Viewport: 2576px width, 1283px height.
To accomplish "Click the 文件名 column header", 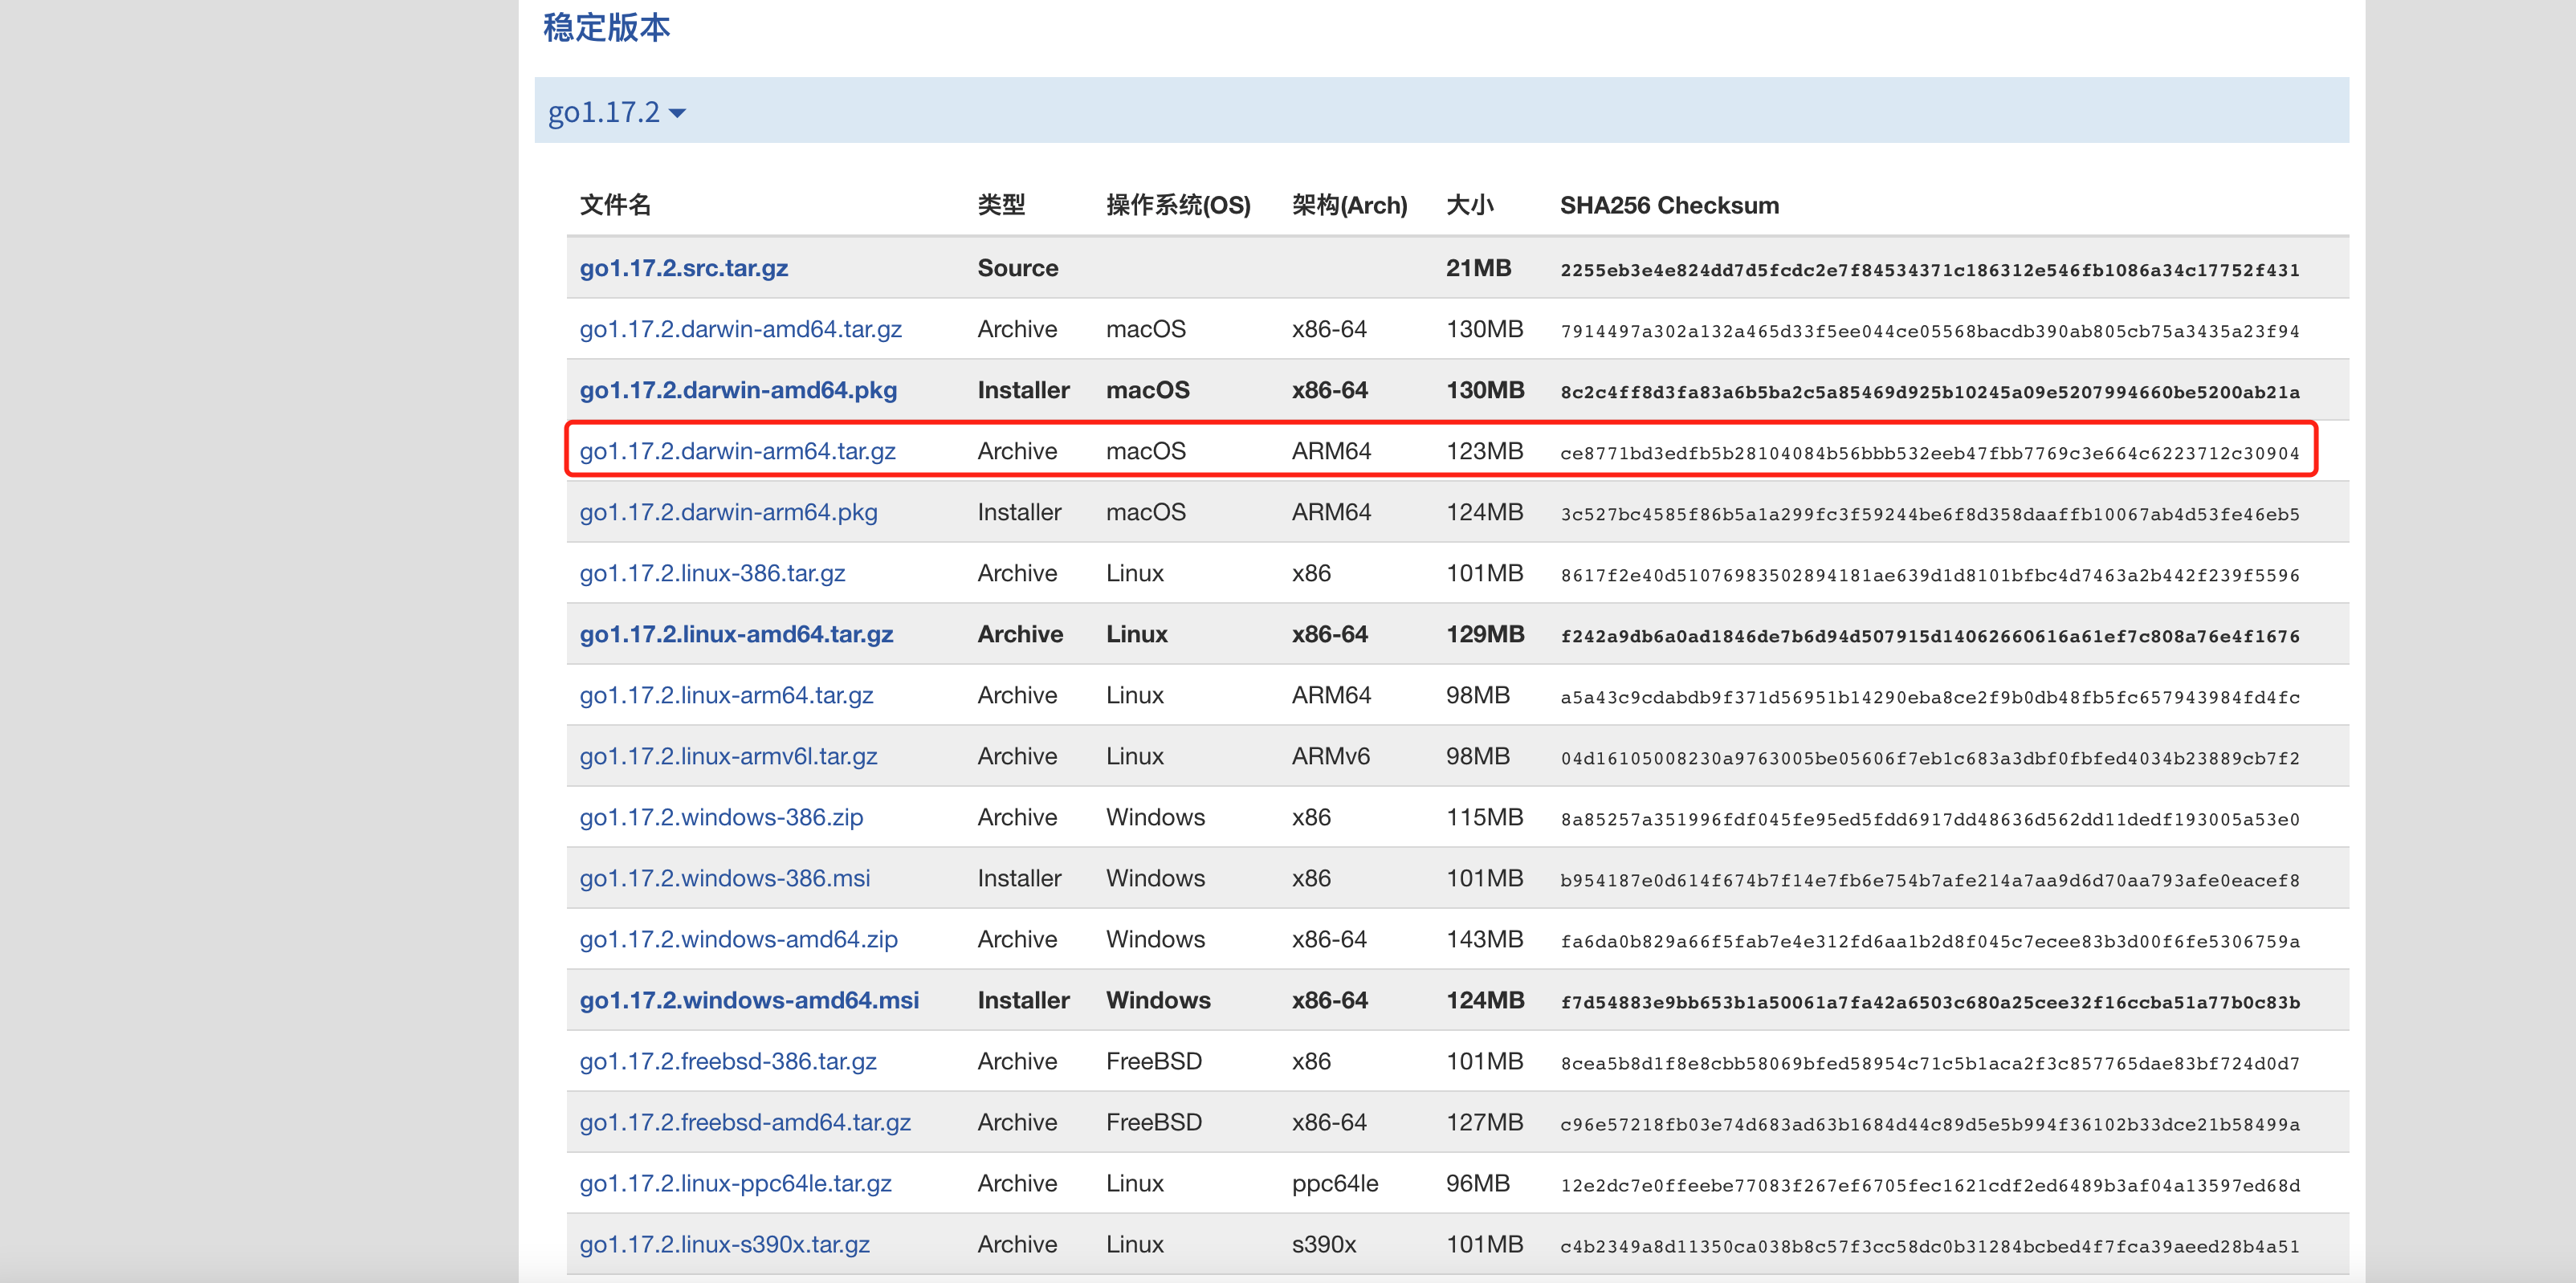I will [x=615, y=205].
